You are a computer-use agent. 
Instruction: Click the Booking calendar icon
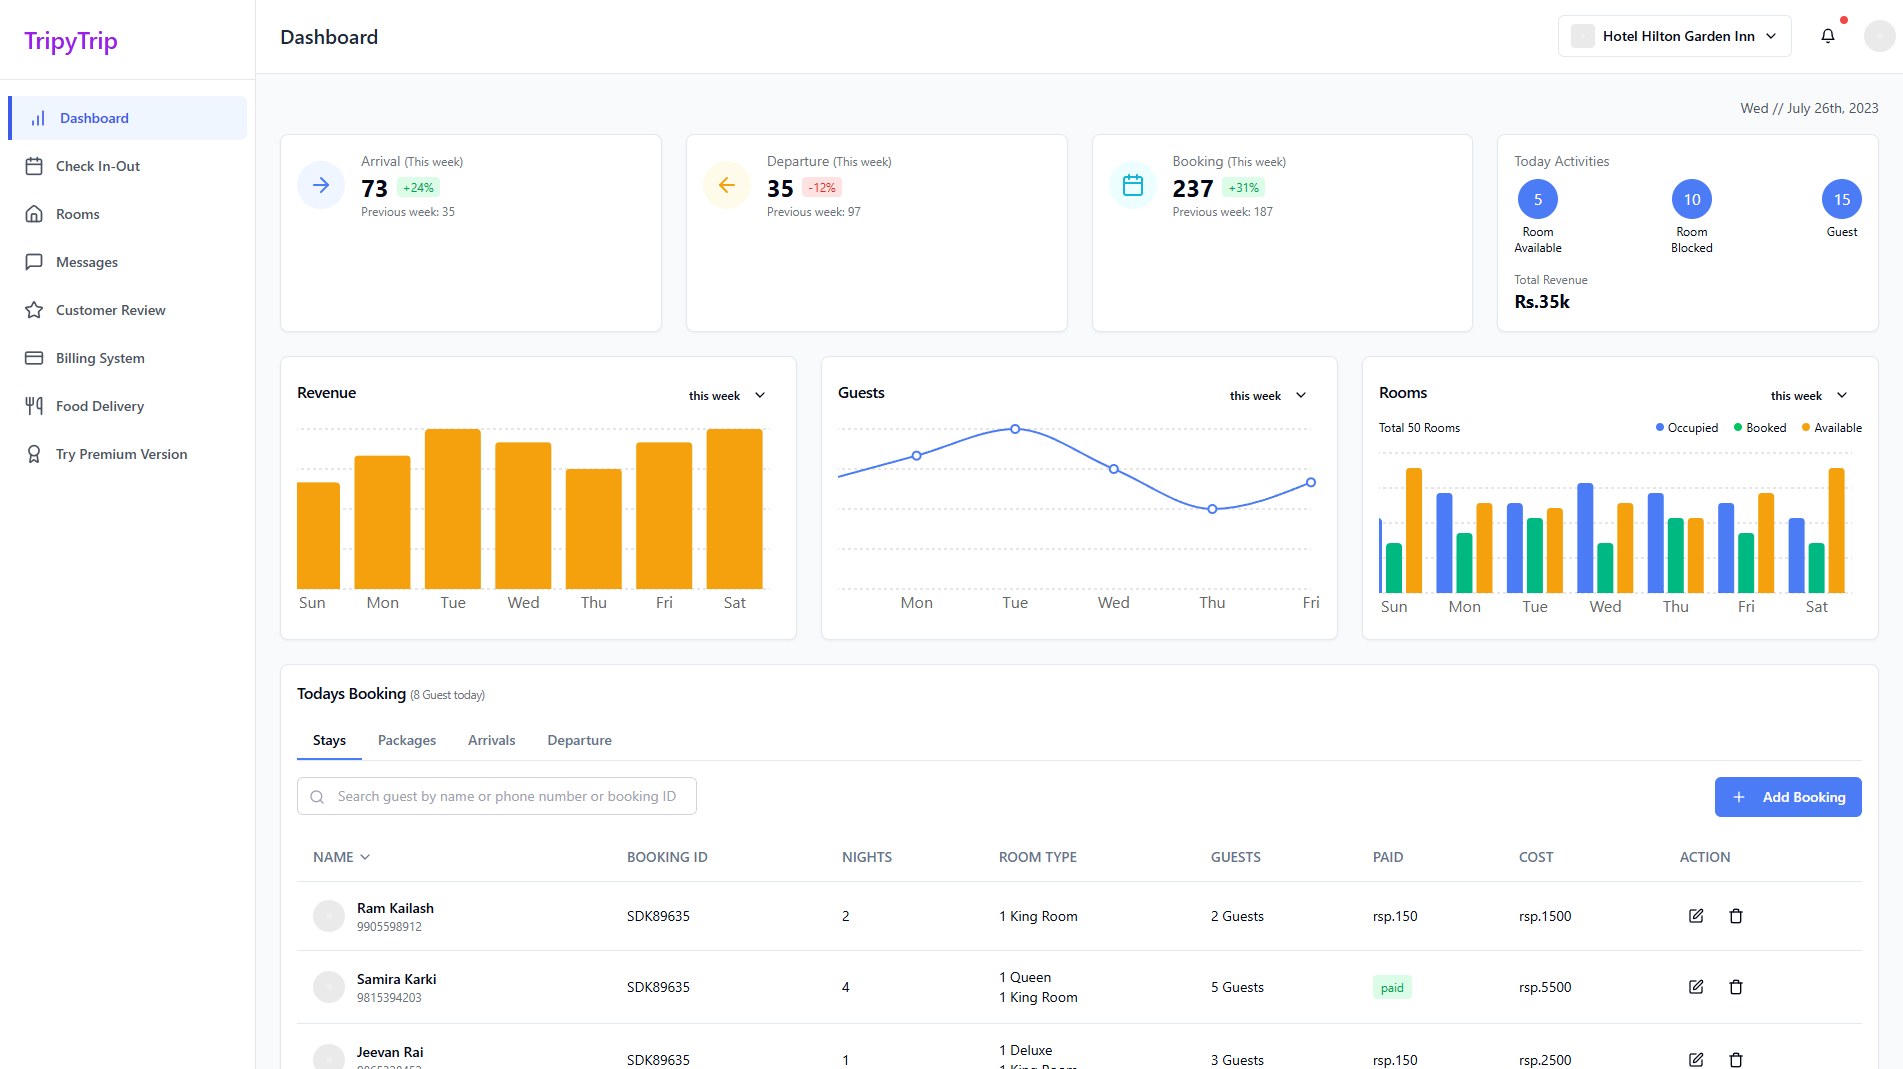[x=1132, y=185]
